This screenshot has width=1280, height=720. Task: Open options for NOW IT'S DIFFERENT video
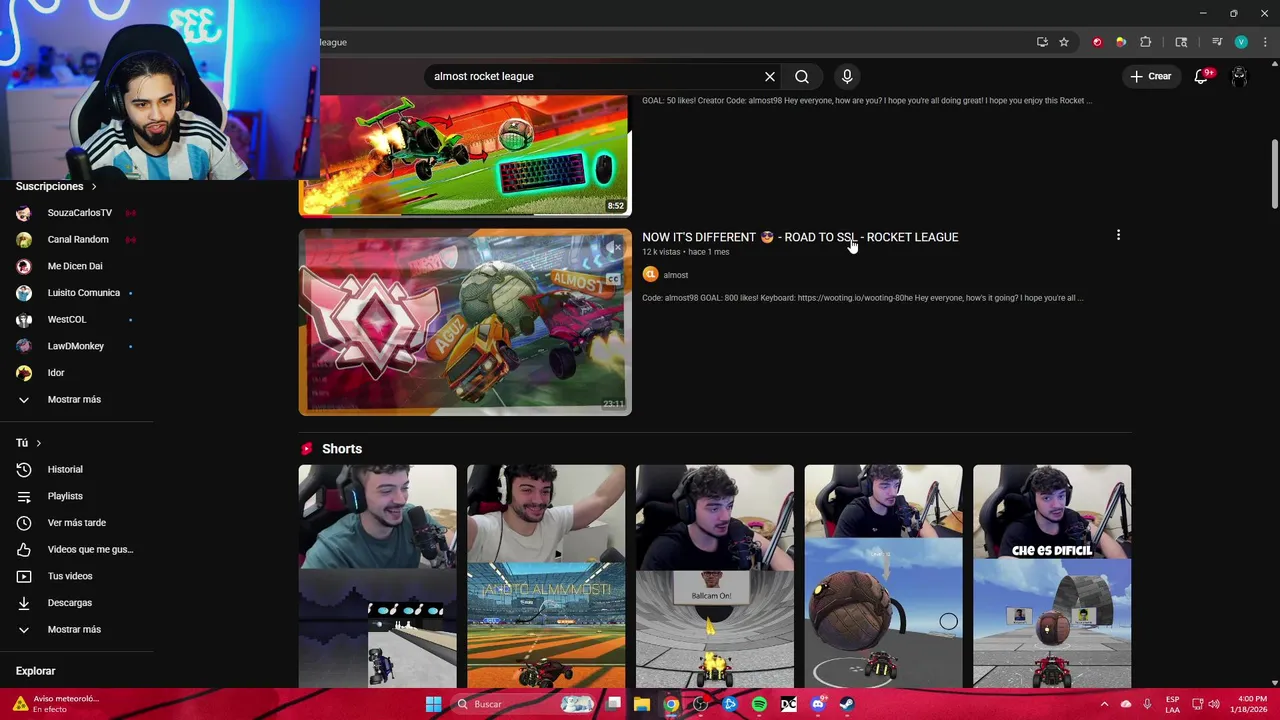pyautogui.click(x=1118, y=235)
